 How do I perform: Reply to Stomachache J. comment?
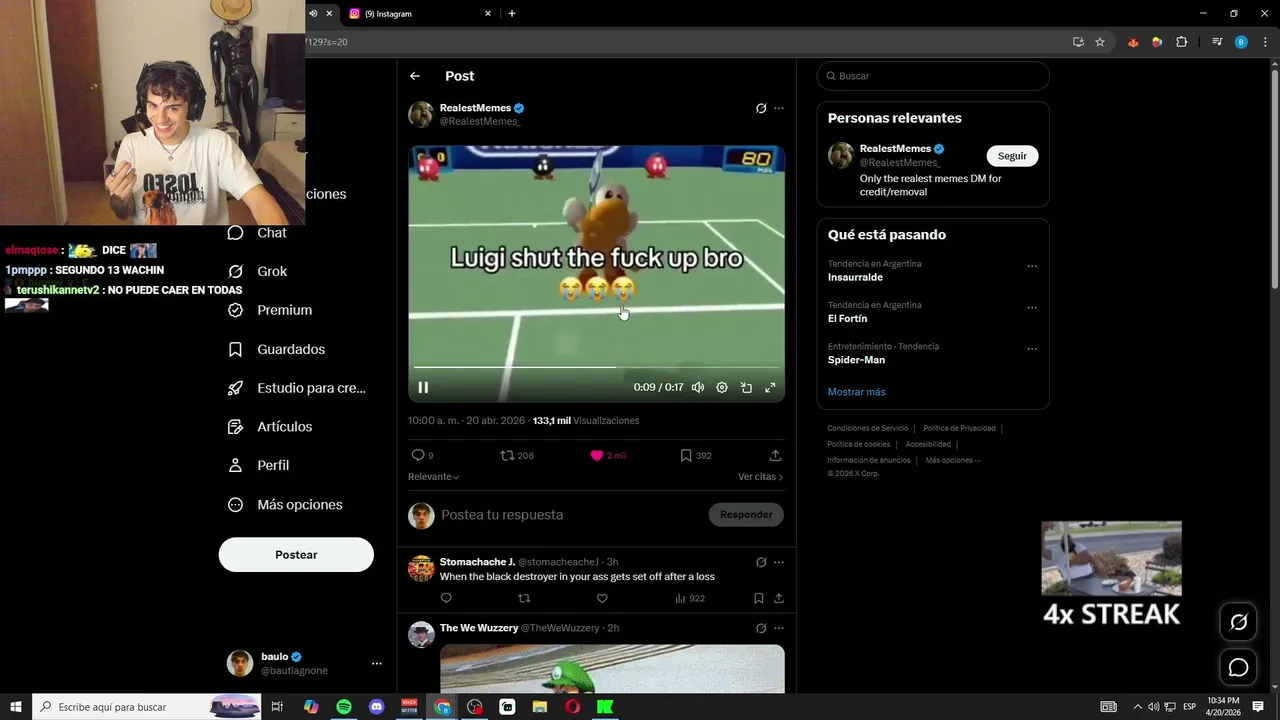pyautogui.click(x=446, y=598)
